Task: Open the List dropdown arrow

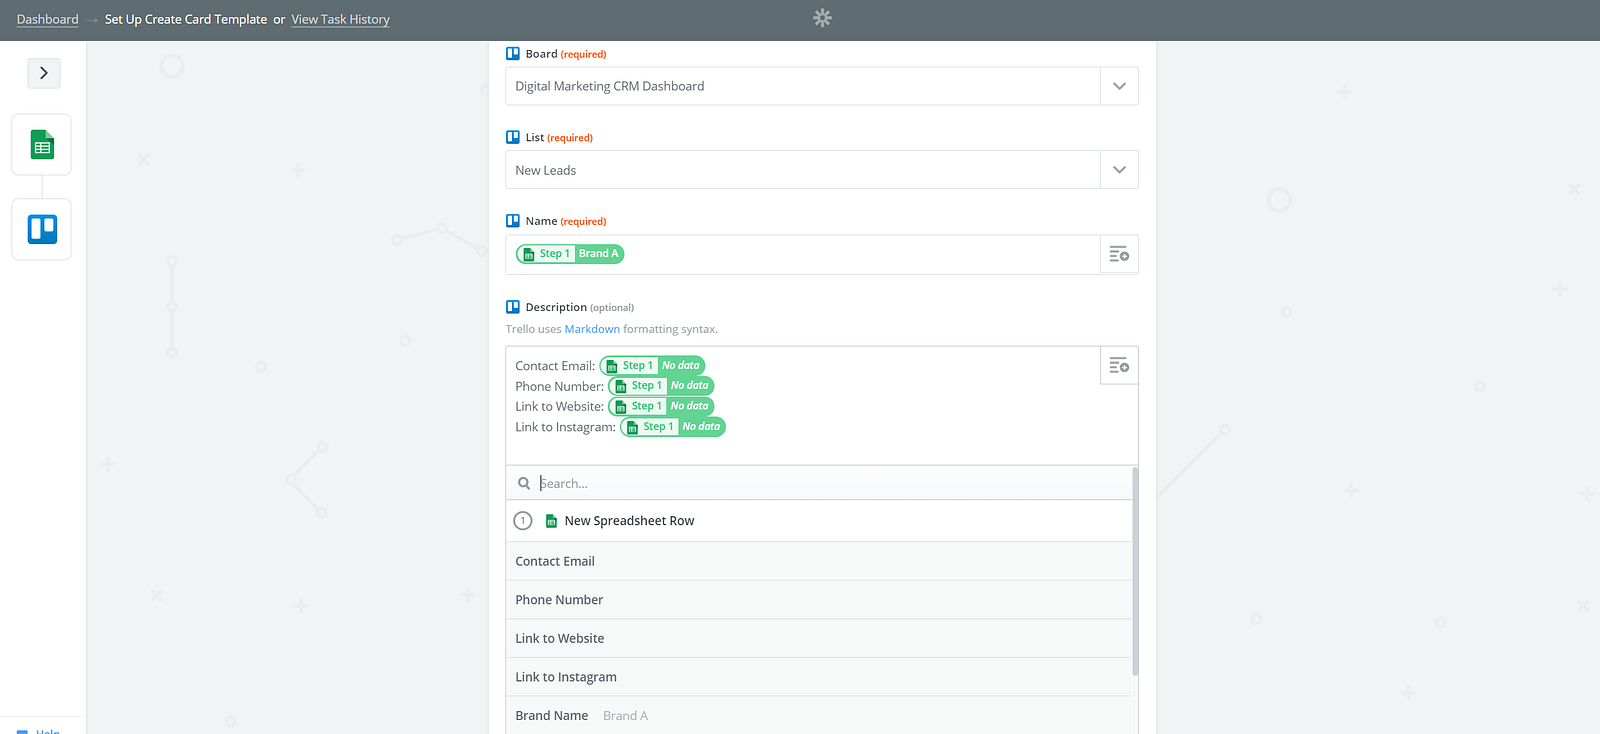Action: tap(1119, 170)
